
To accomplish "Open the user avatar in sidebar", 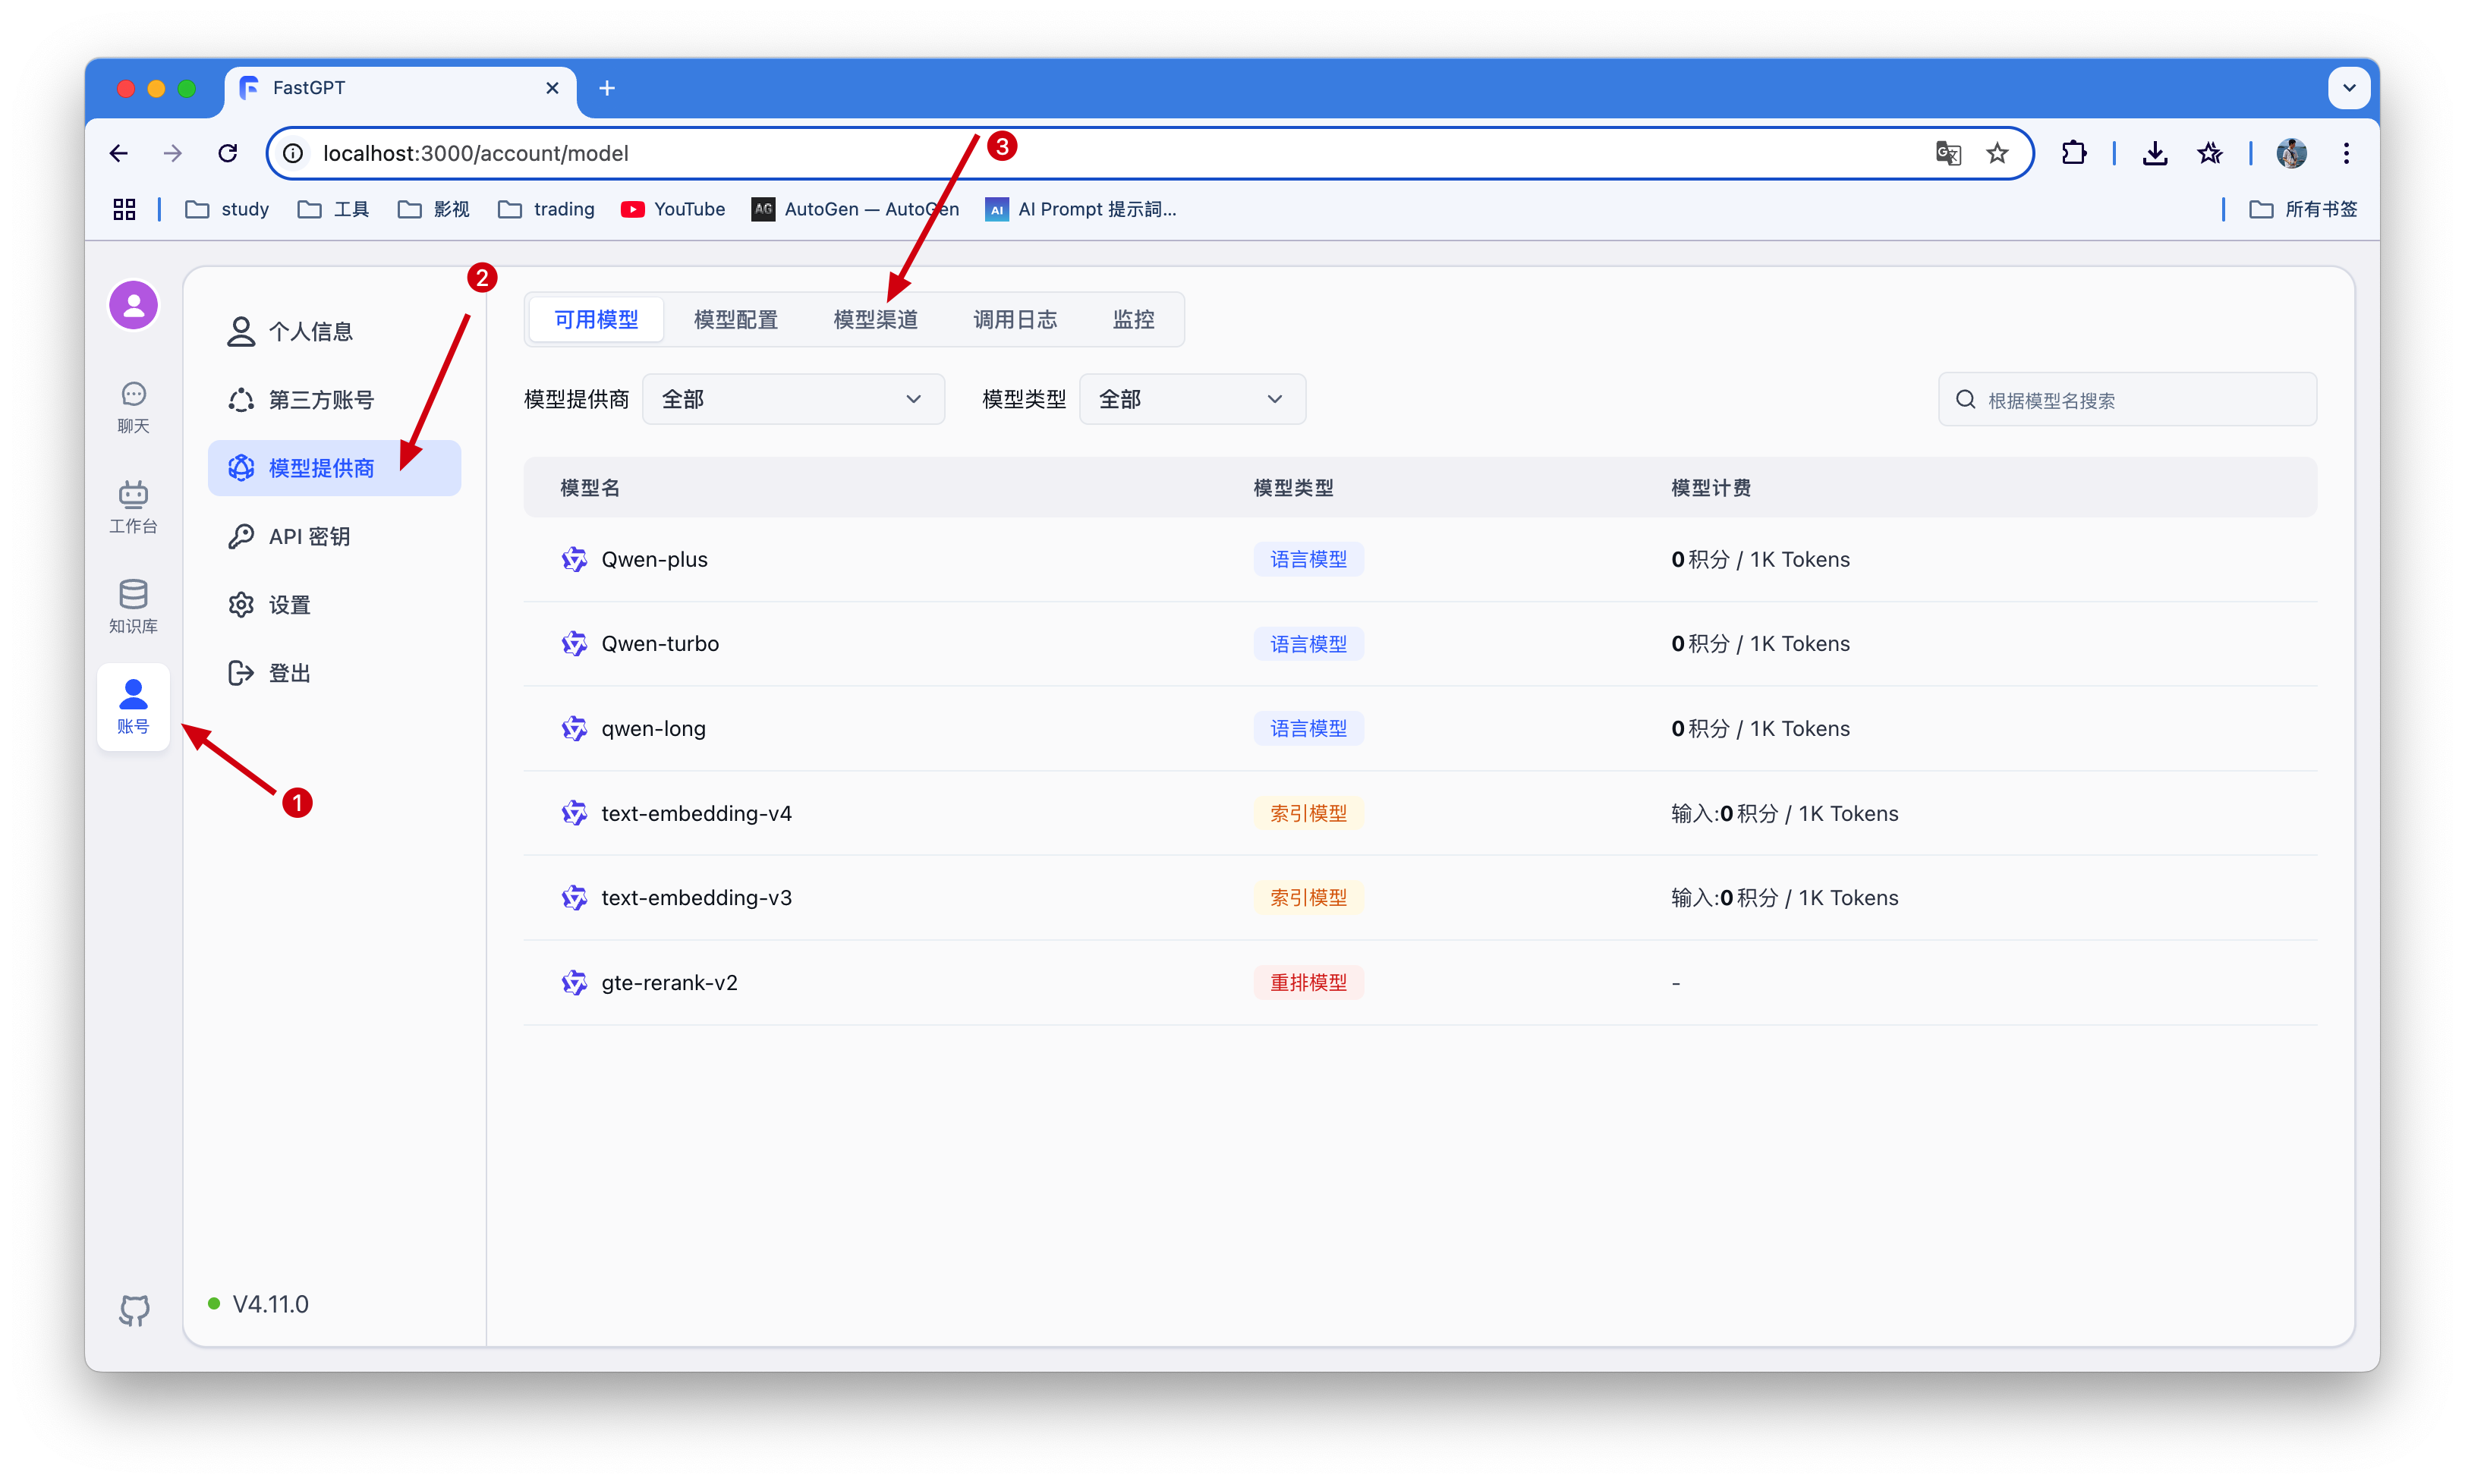I will pos(133,305).
